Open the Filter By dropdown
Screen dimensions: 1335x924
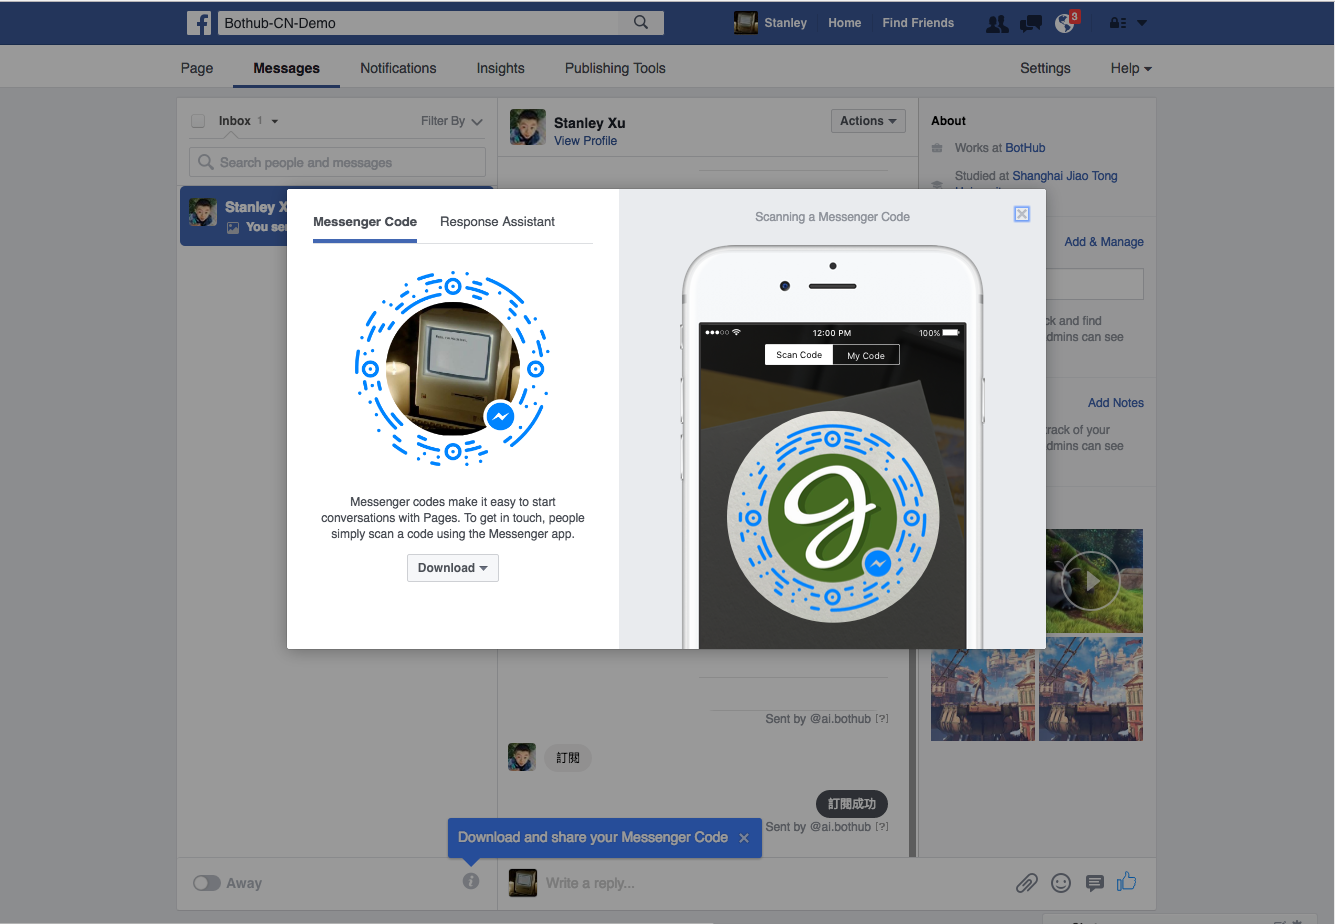click(452, 121)
